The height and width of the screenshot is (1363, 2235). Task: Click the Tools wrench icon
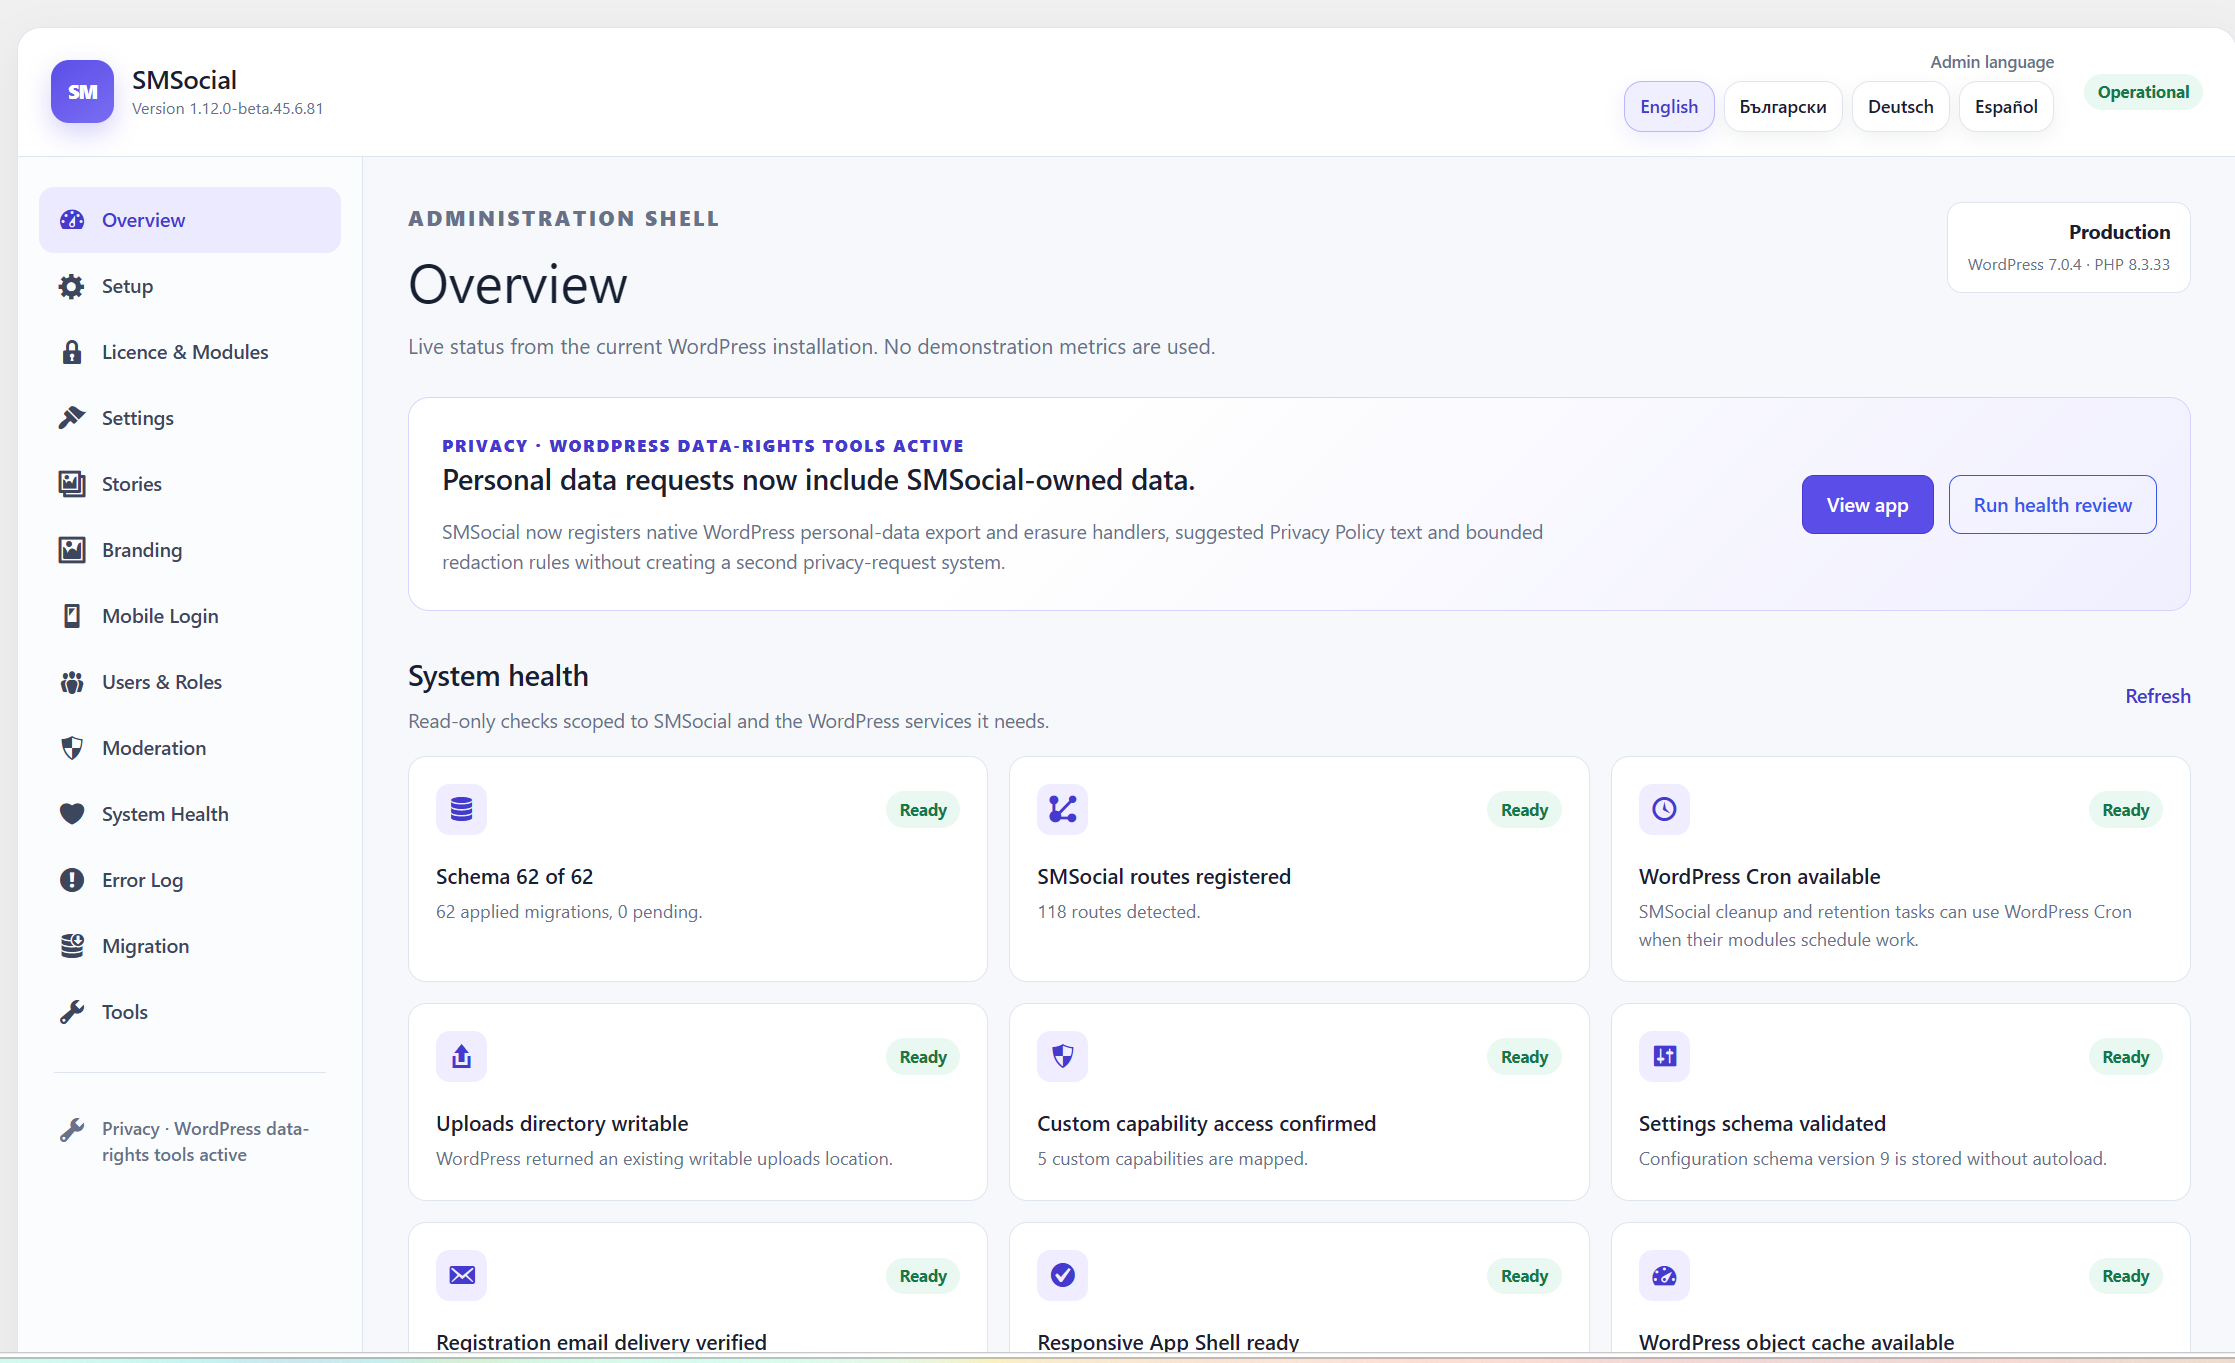pos(72,1012)
